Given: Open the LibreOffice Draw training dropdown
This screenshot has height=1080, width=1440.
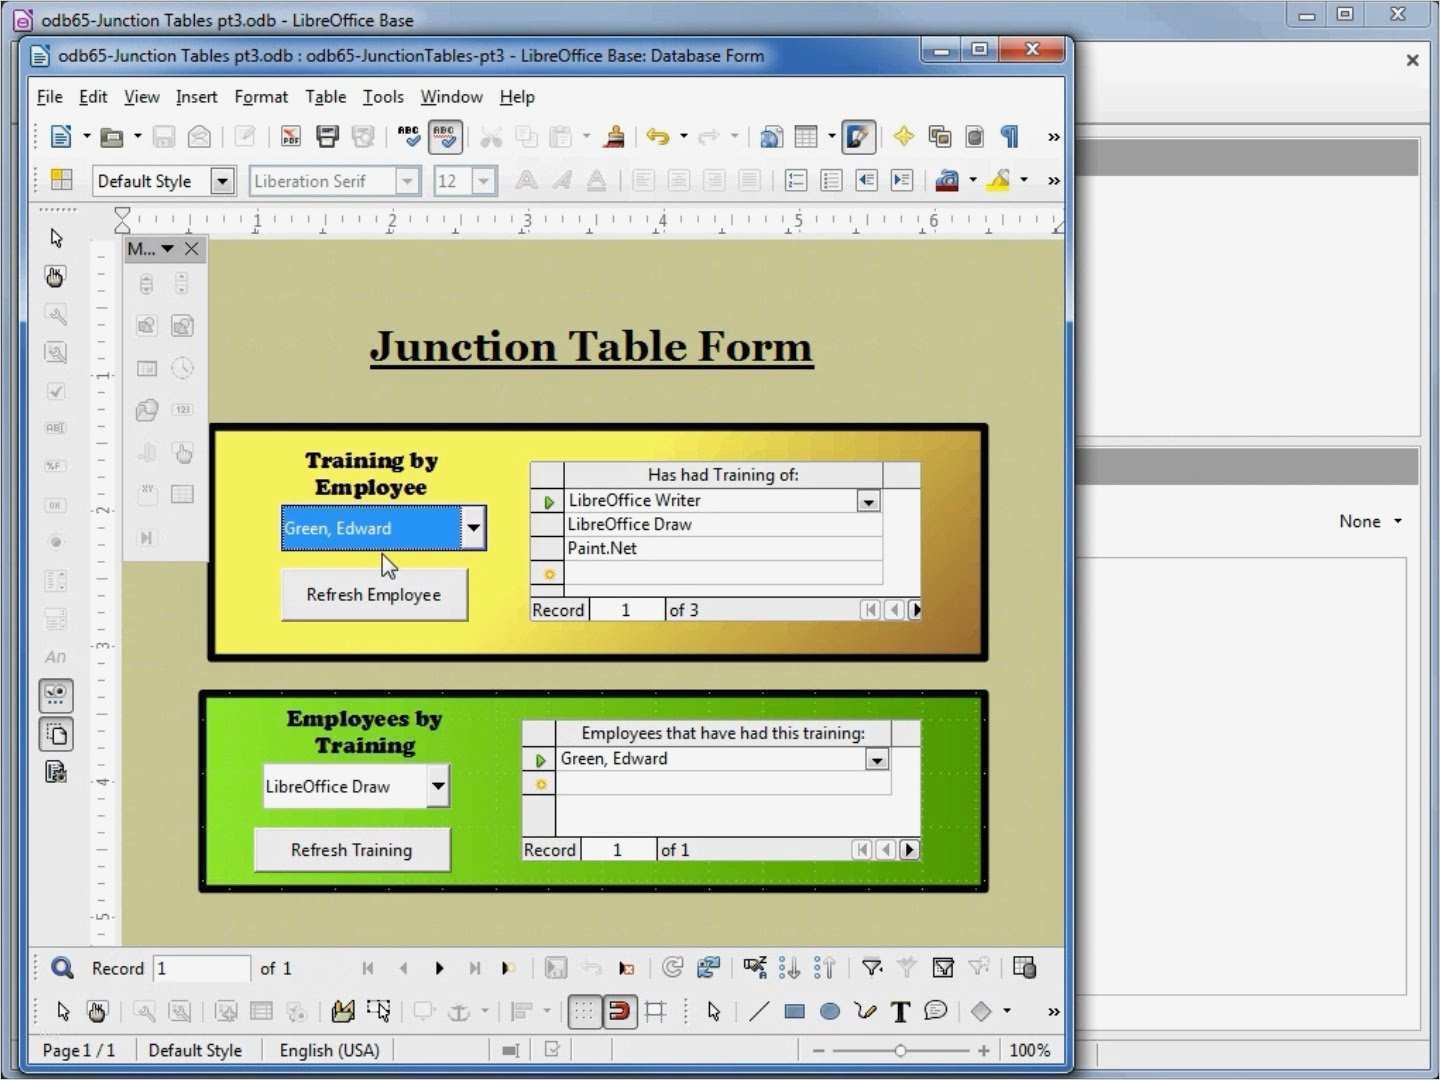Looking at the screenshot, I should click(437, 786).
